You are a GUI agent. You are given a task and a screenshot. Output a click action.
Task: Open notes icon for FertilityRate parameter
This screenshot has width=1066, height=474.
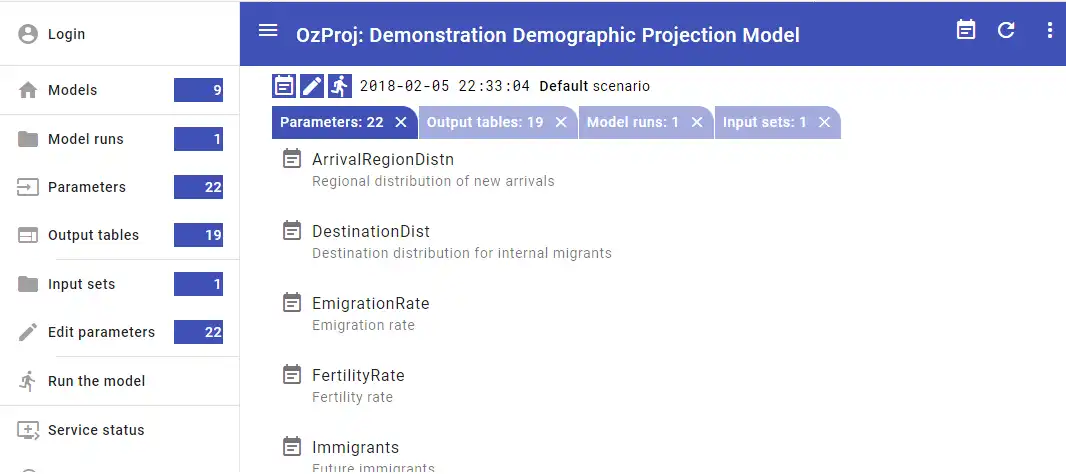click(x=292, y=375)
